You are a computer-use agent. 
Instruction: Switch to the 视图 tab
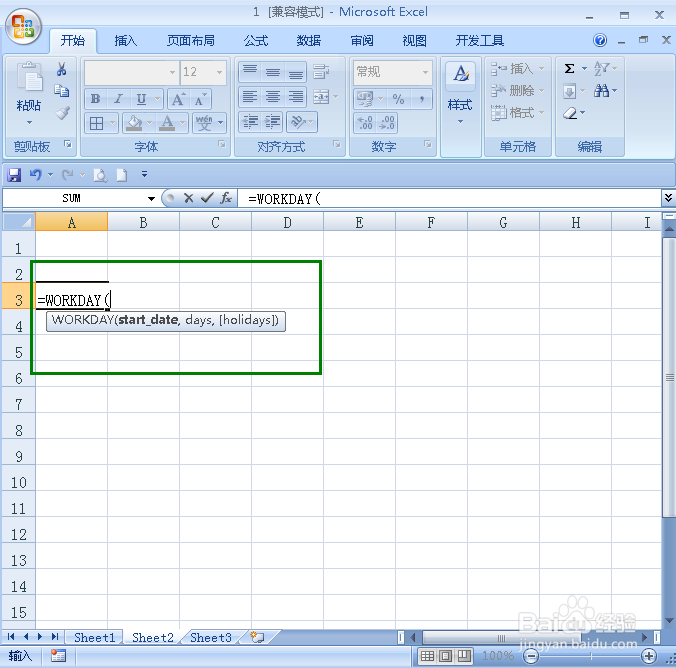coord(414,41)
